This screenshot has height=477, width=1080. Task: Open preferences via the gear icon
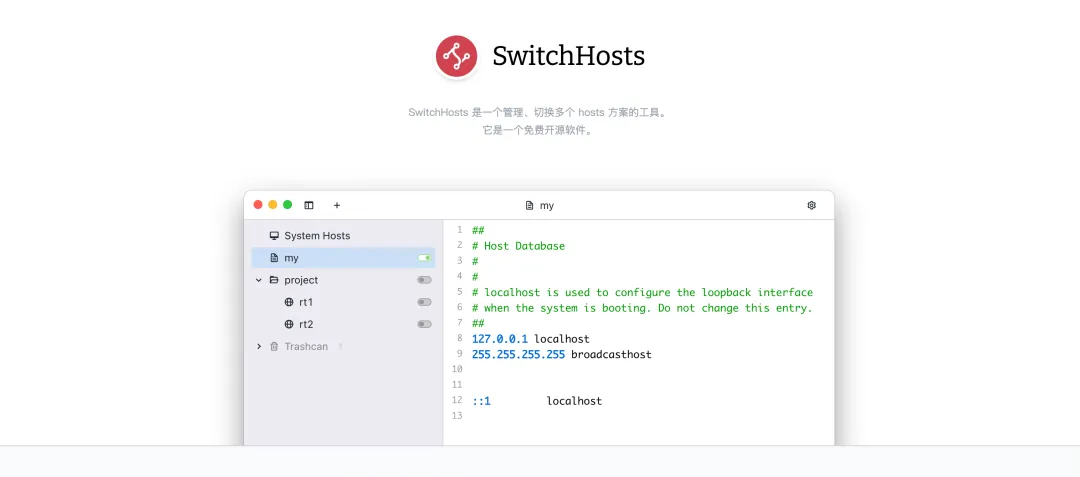tap(811, 205)
